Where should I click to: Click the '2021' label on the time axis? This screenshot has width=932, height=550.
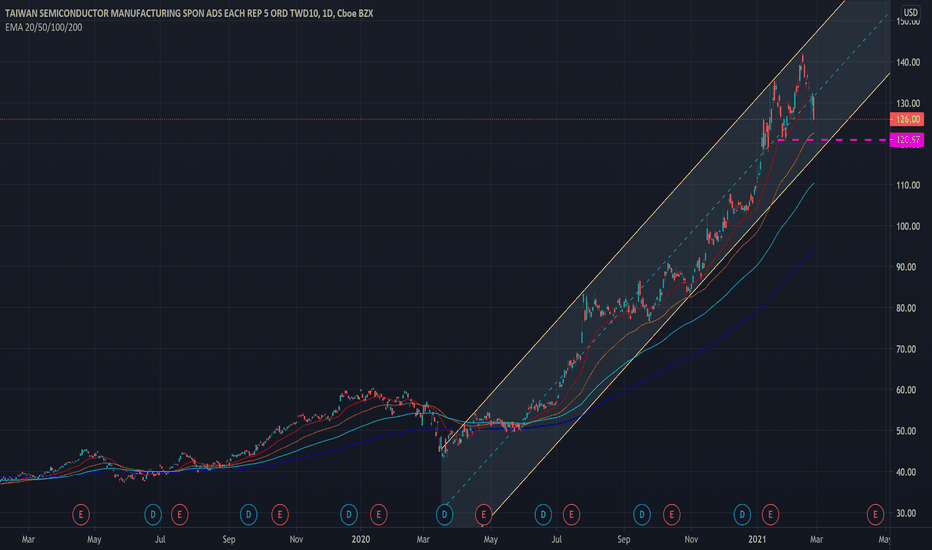pyautogui.click(x=757, y=539)
